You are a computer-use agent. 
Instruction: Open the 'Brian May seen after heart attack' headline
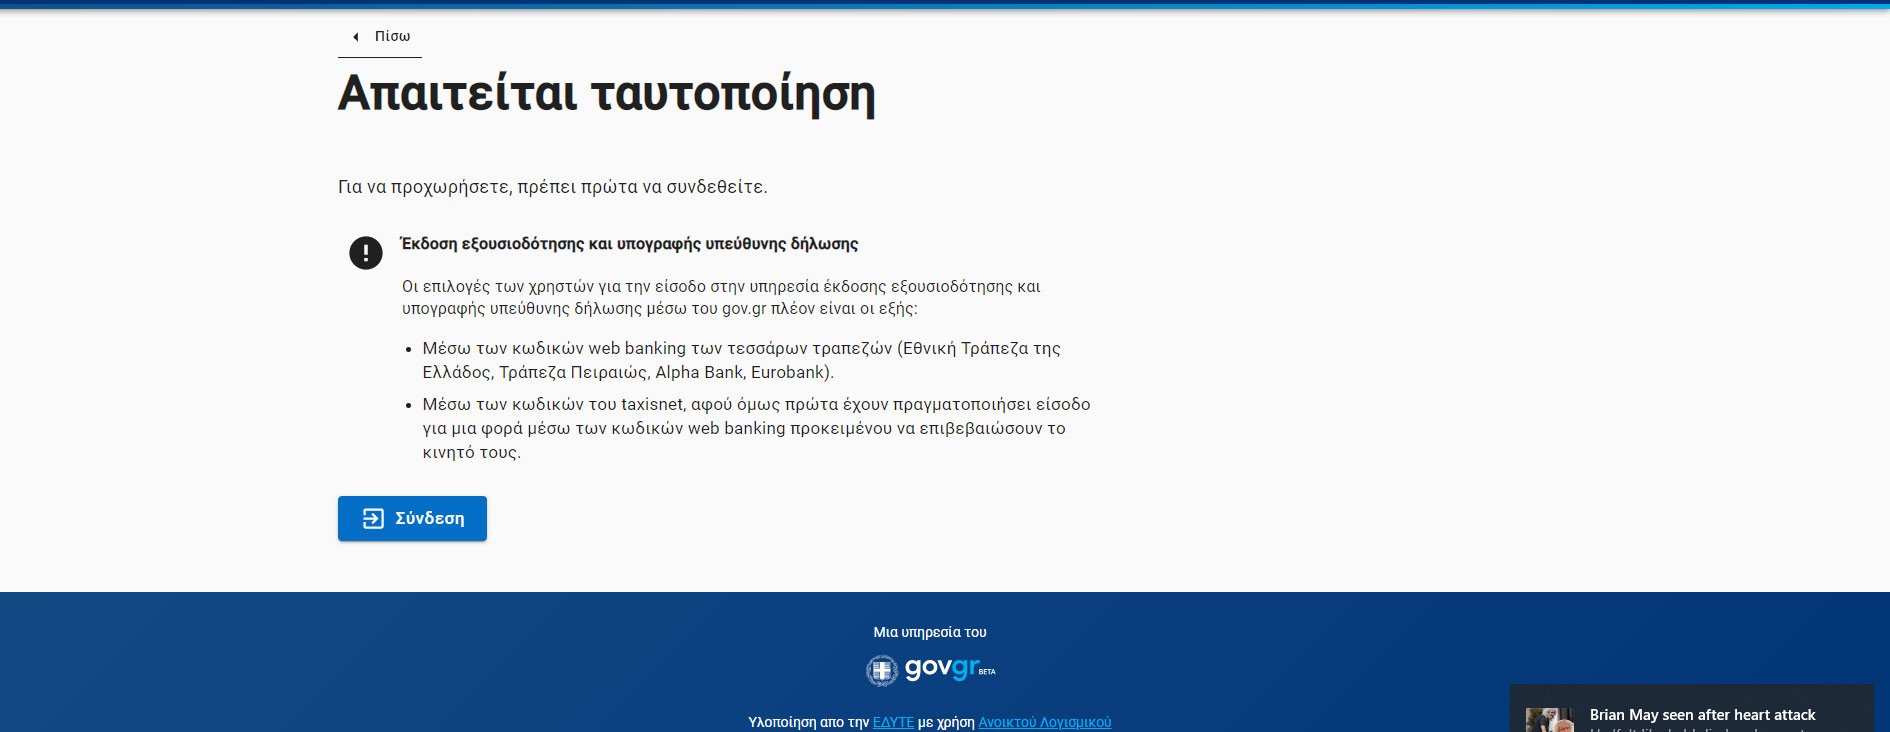tap(1702, 715)
